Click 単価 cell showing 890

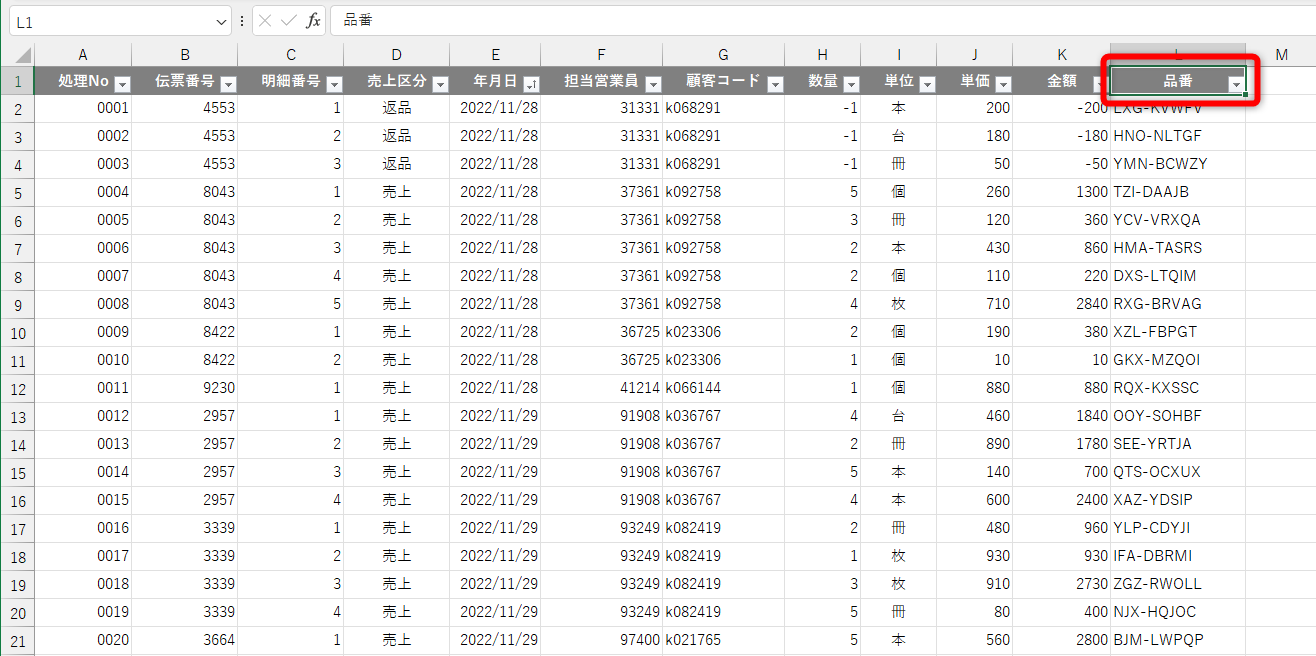pos(975,444)
